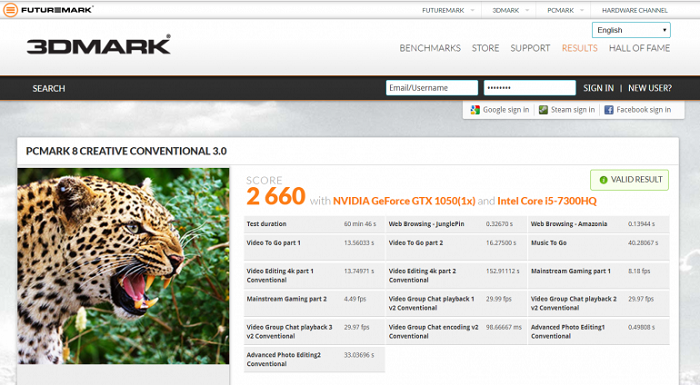Viewport: 700px width, 385px height.
Task: Click the 40.28067 s value
Action: (643, 243)
